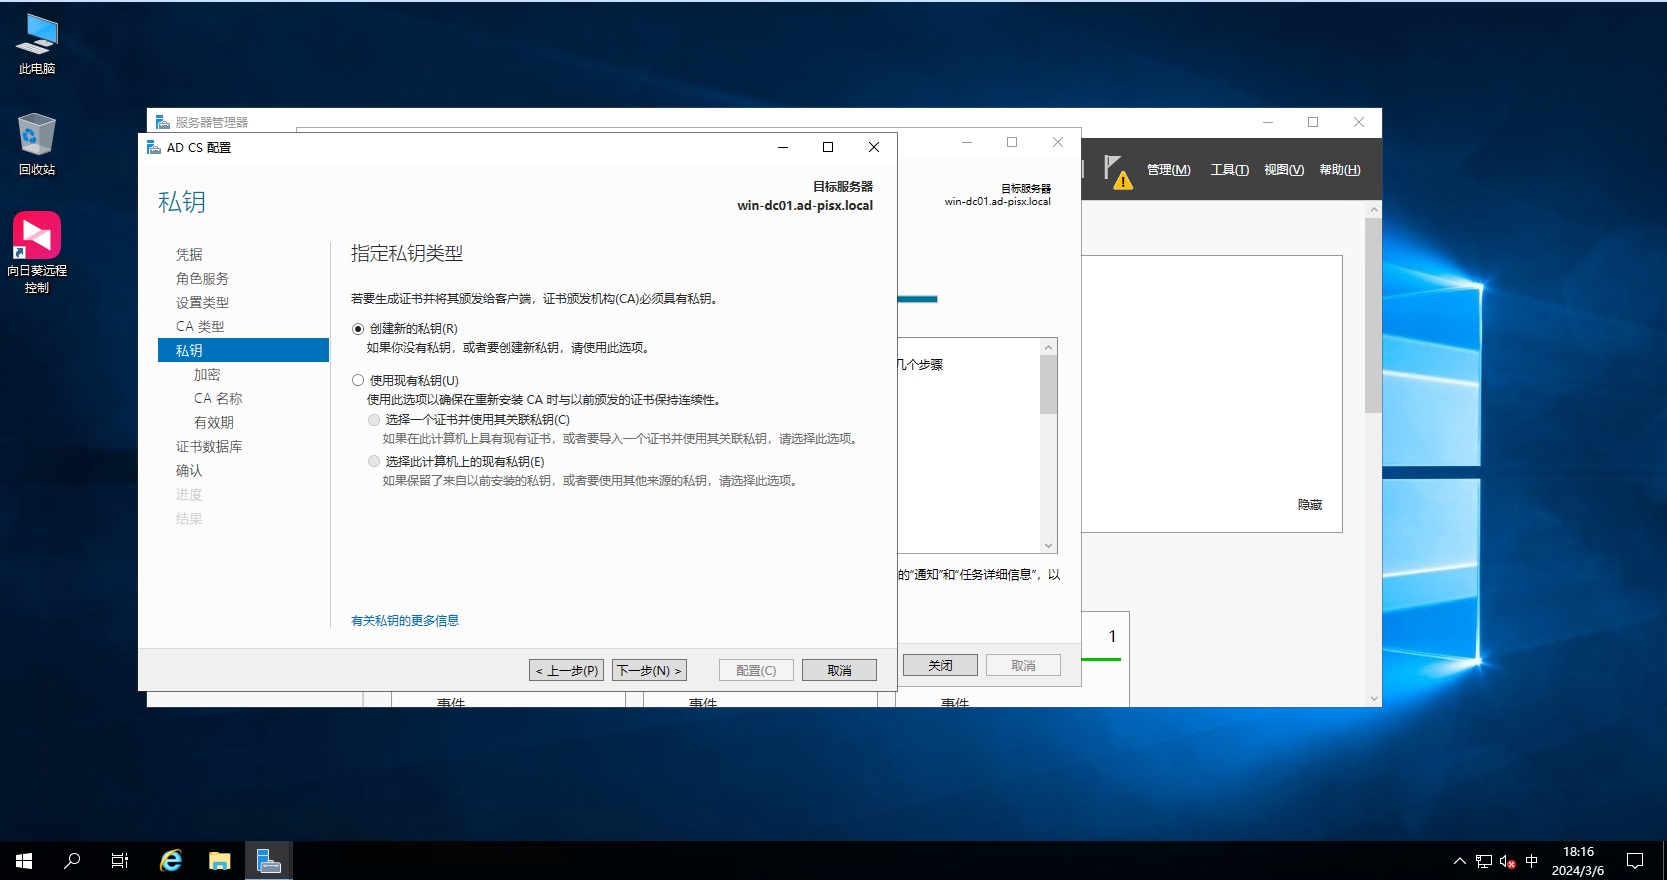
Task: Open the 管理(M) menu
Action: pyautogui.click(x=1168, y=170)
